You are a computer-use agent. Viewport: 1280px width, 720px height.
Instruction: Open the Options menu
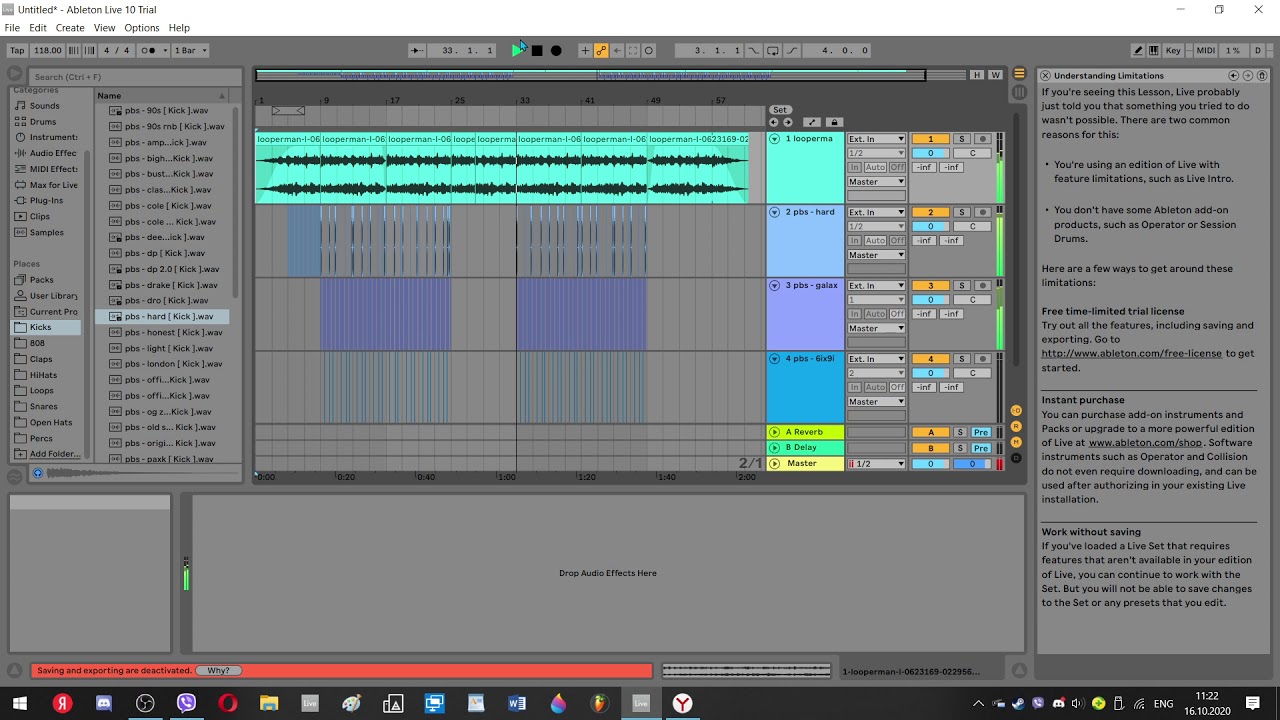[141, 28]
